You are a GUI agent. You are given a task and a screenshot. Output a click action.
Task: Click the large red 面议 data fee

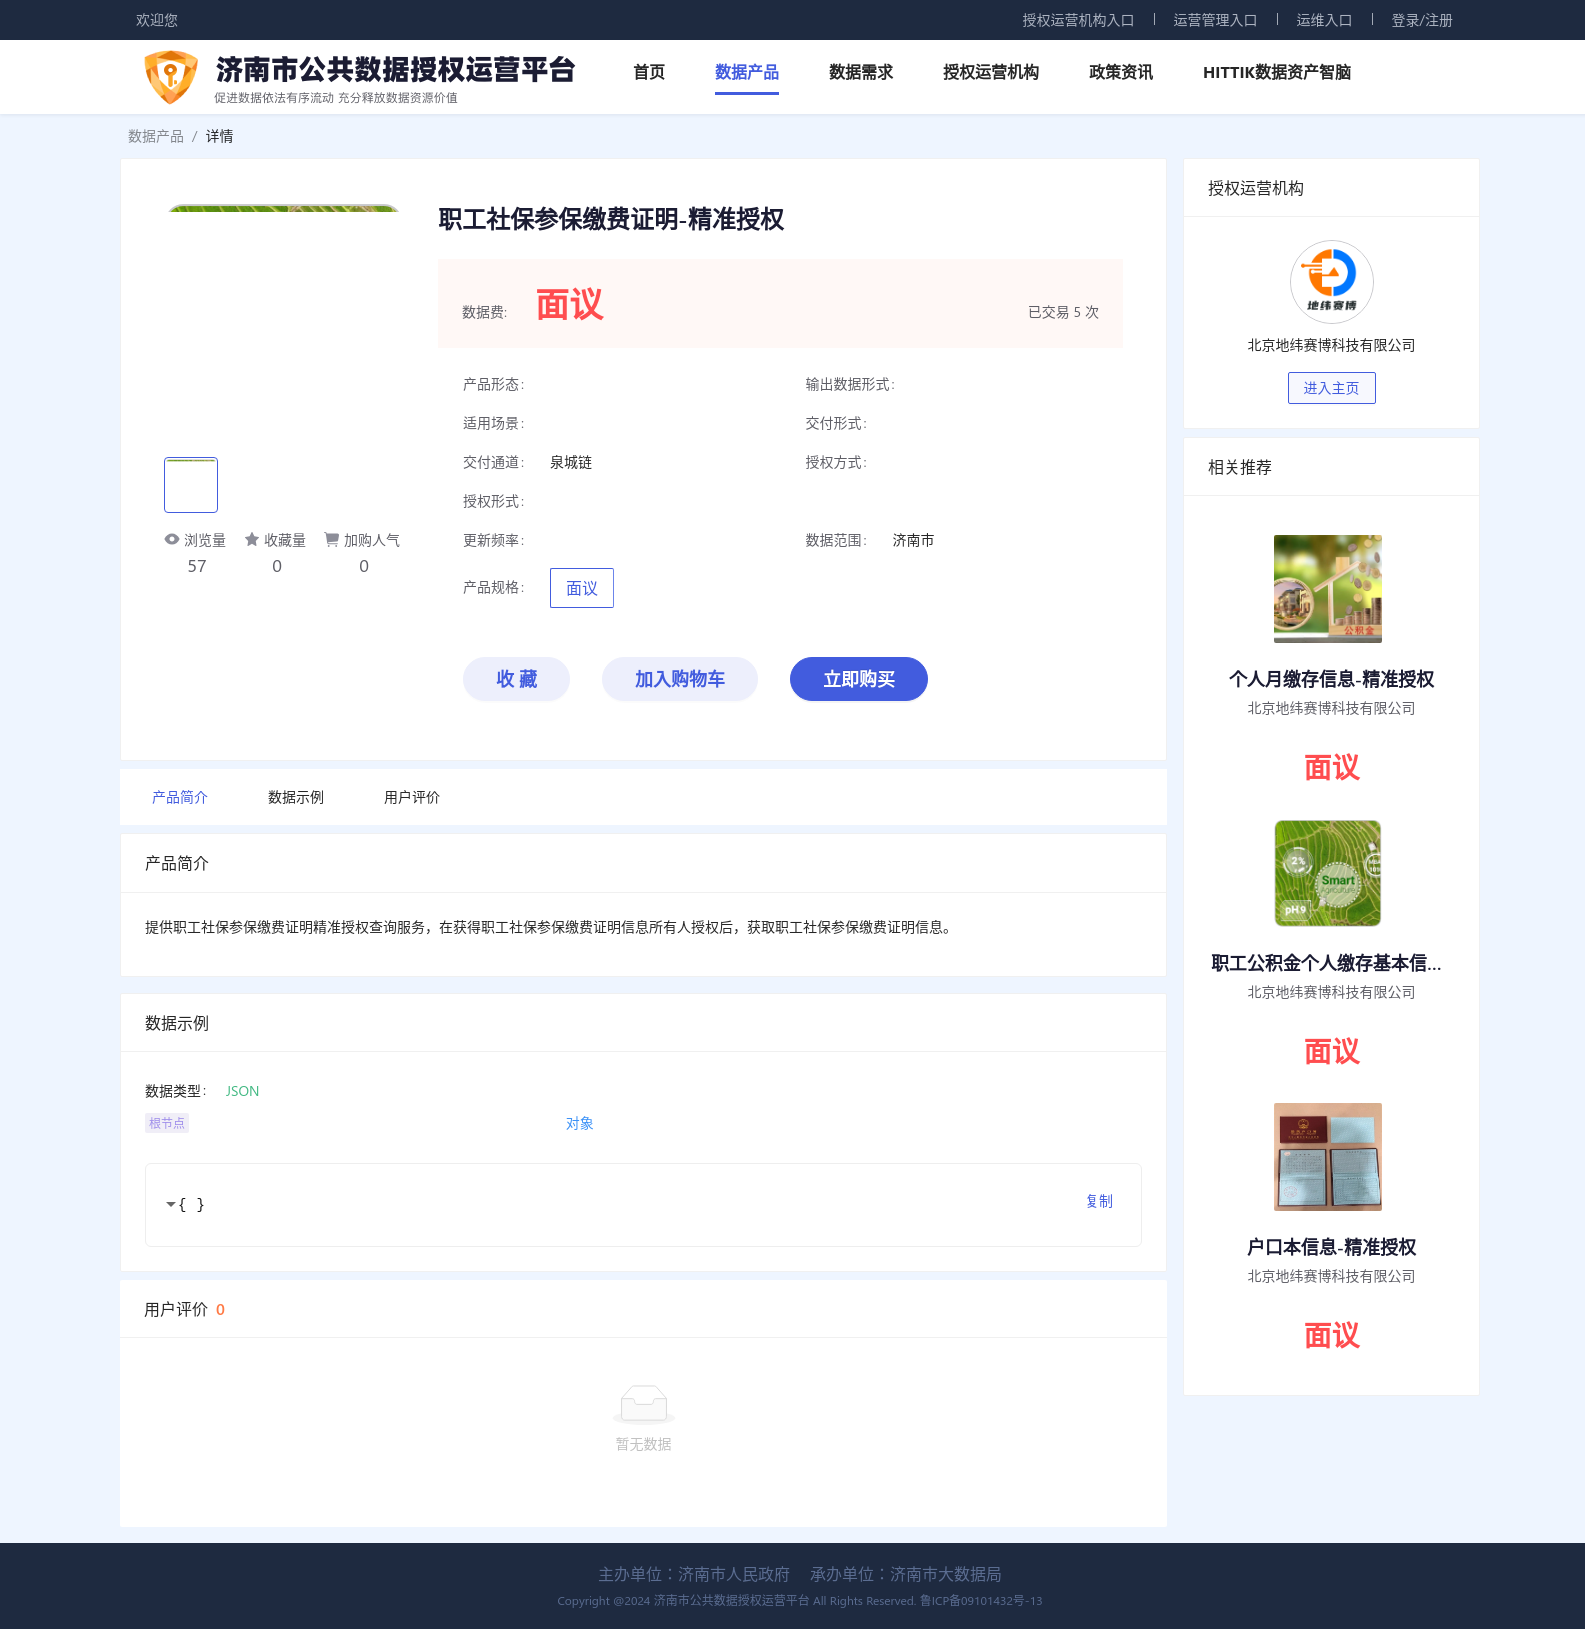[570, 305]
